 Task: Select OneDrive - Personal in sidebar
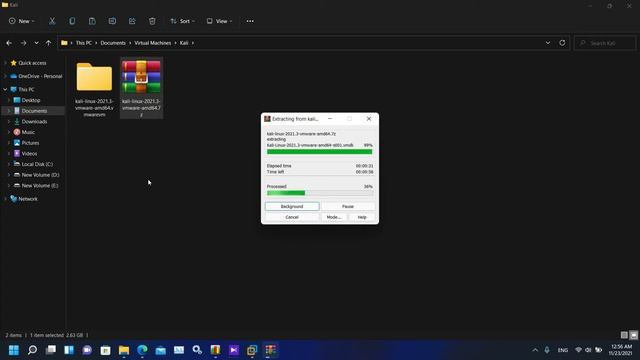(40, 76)
